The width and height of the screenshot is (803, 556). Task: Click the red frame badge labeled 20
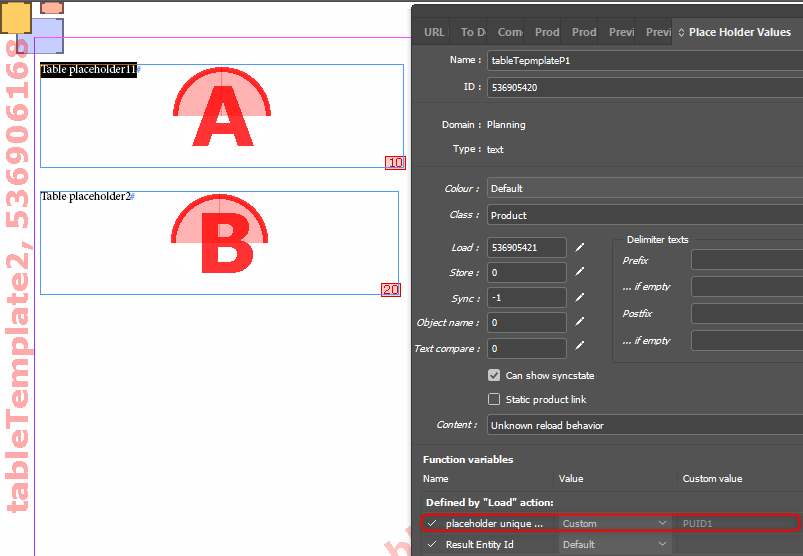pos(390,290)
